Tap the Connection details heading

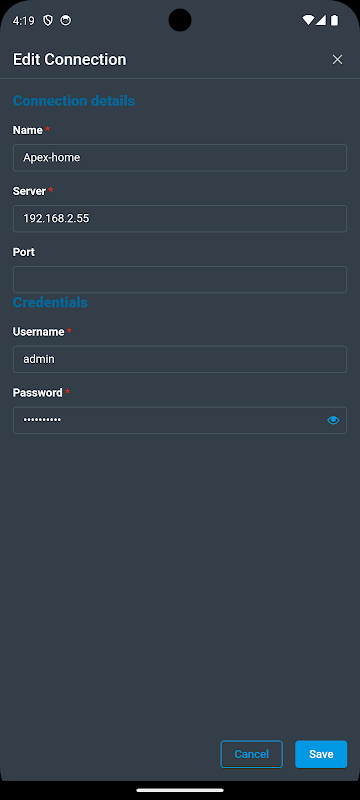[x=73, y=101]
